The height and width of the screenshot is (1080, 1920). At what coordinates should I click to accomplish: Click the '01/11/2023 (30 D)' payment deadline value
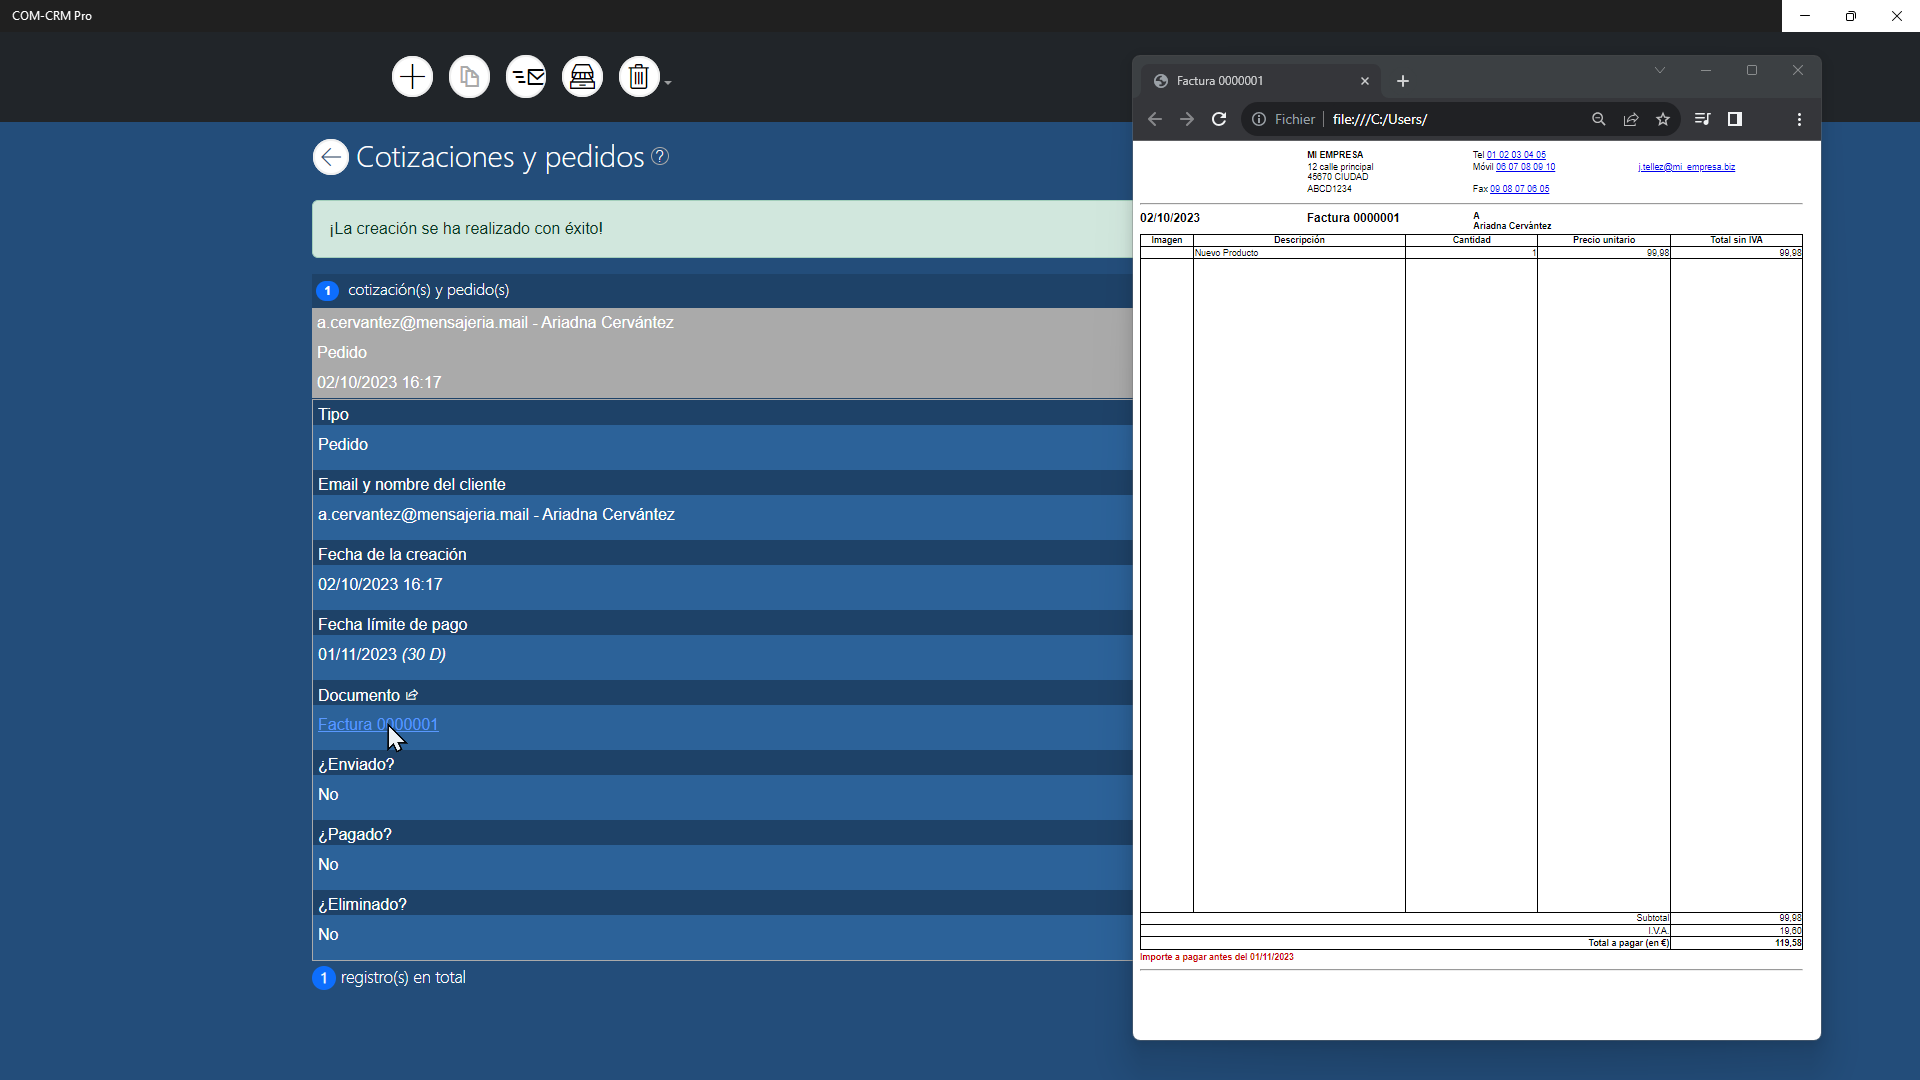(382, 654)
